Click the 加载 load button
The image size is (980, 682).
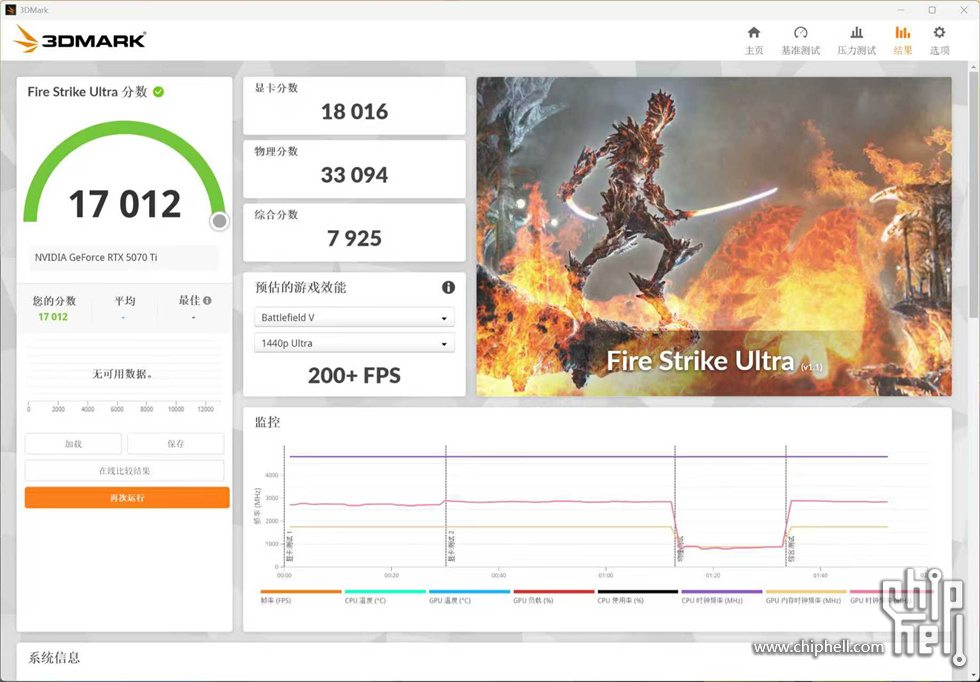click(73, 444)
